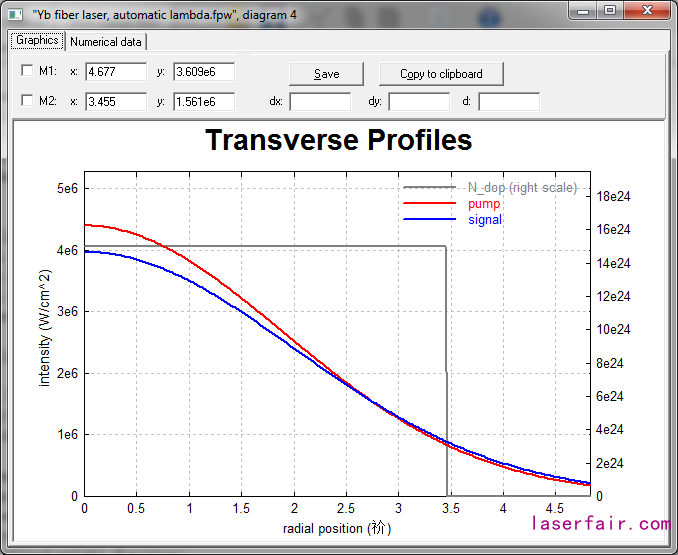
Task: Open the Numerical data tab
Action: point(106,42)
